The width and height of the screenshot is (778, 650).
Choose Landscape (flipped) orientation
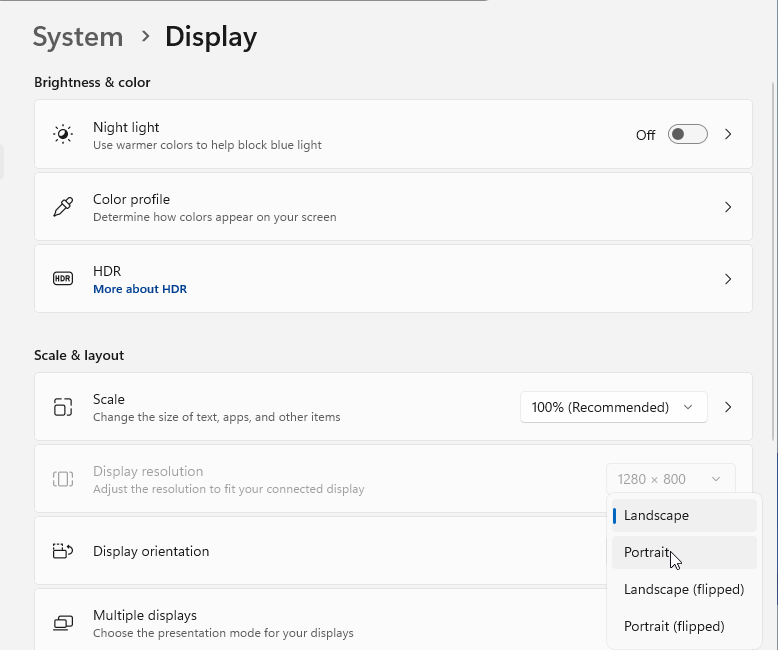684,589
